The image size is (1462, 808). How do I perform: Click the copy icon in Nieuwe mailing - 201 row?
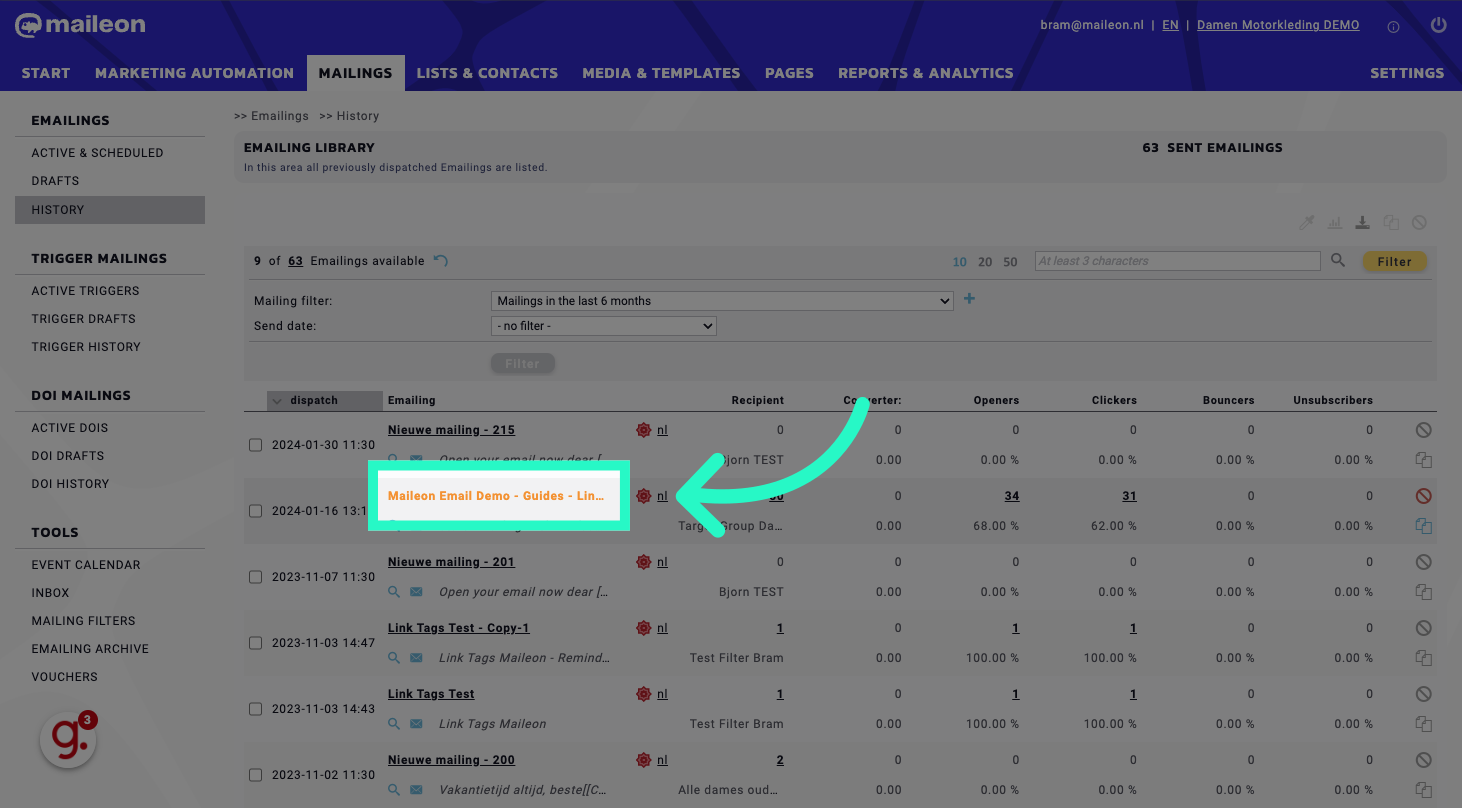coord(1423,592)
